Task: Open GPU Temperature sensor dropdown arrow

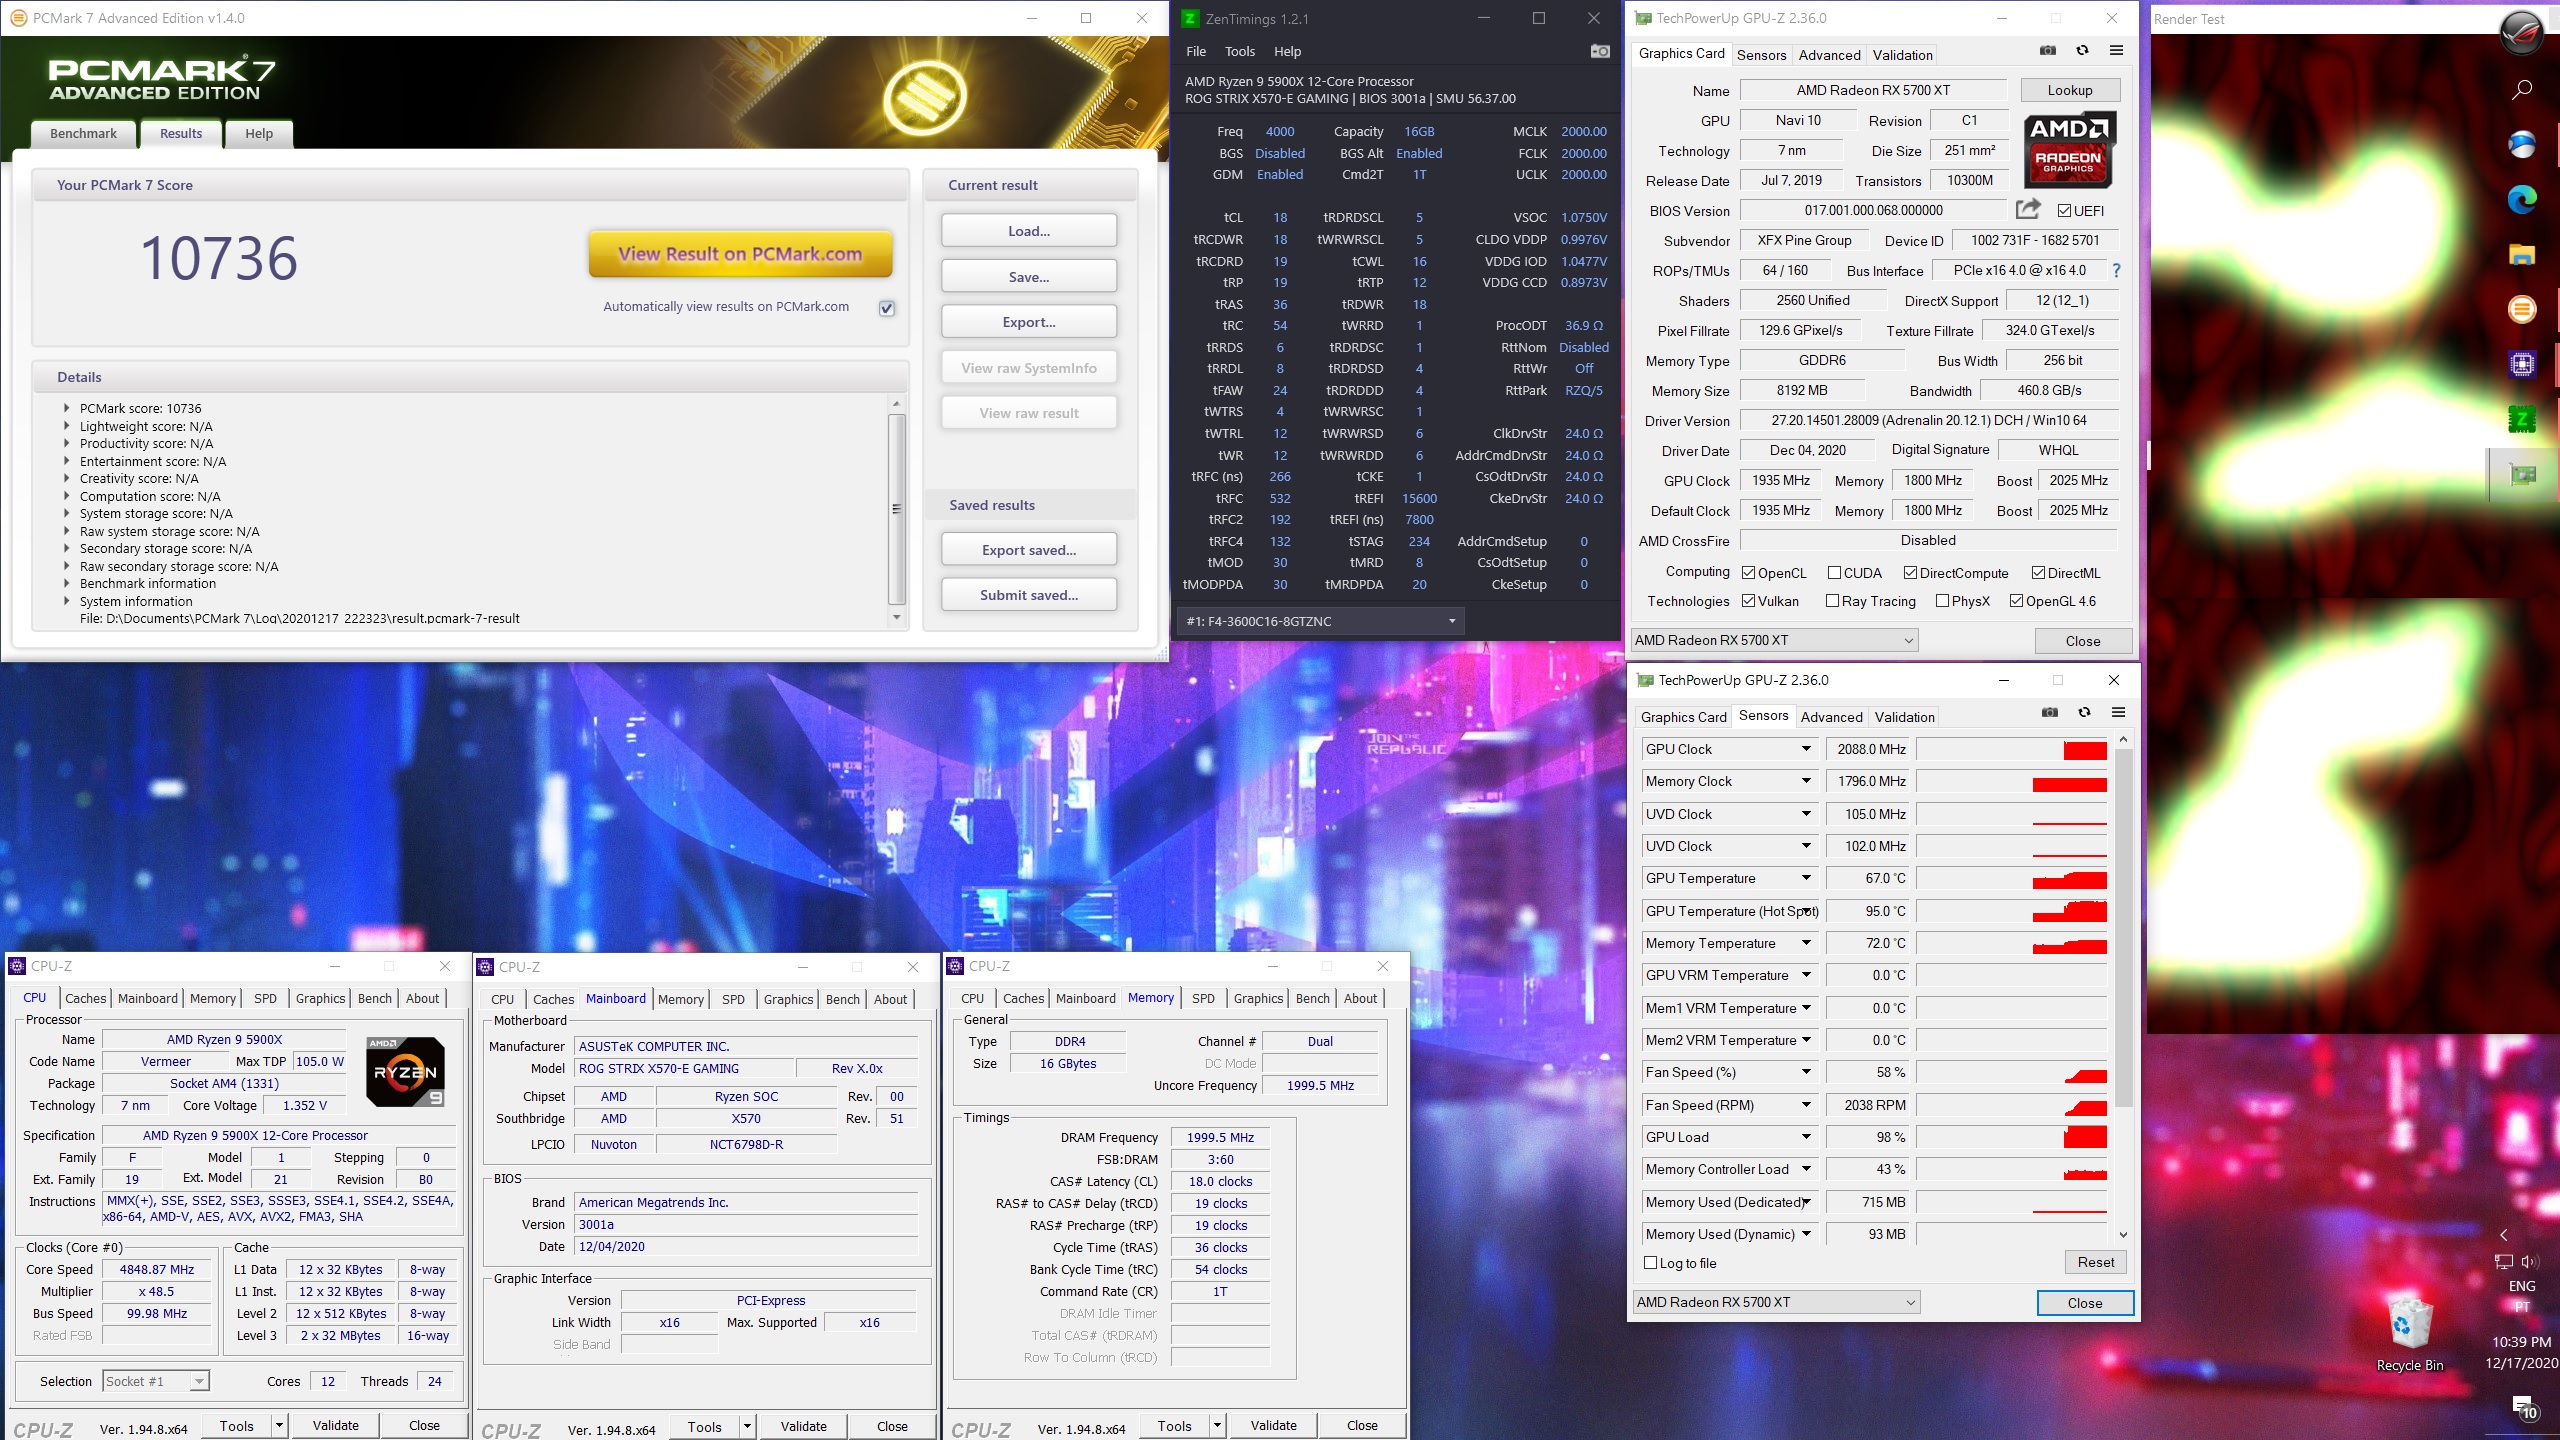Action: pyautogui.click(x=1806, y=877)
